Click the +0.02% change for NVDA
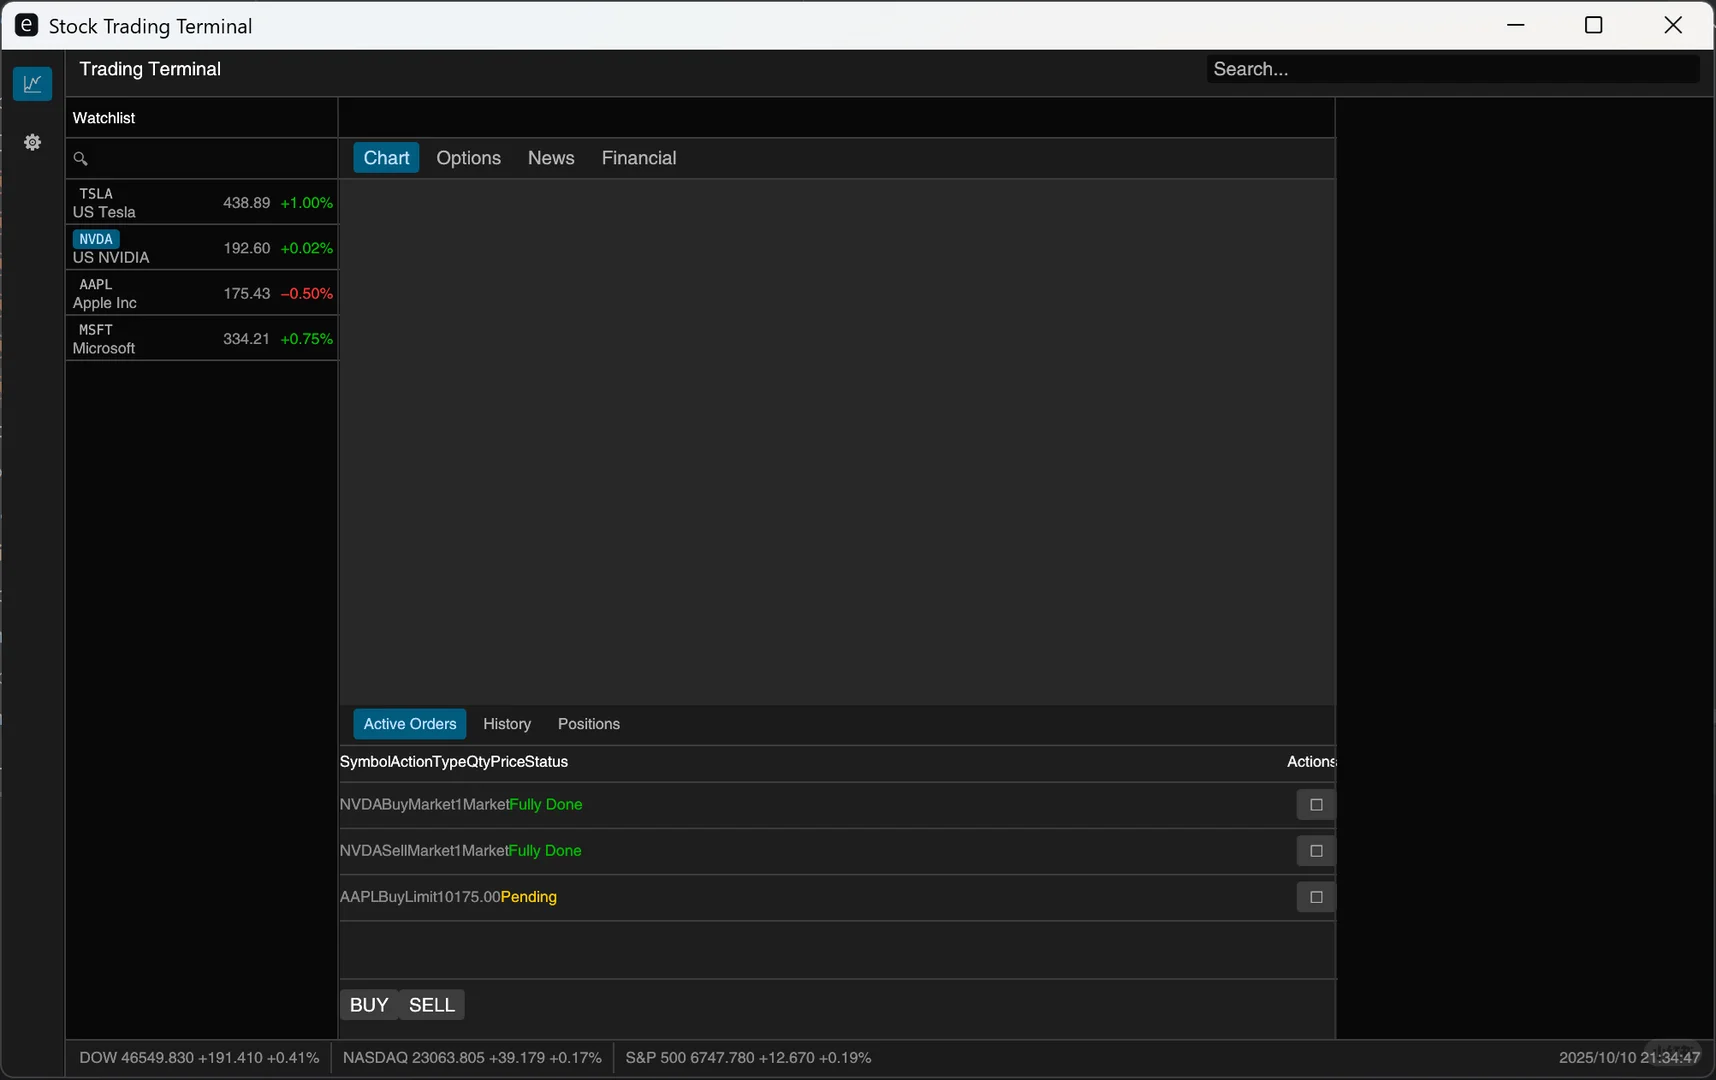 [x=307, y=248]
